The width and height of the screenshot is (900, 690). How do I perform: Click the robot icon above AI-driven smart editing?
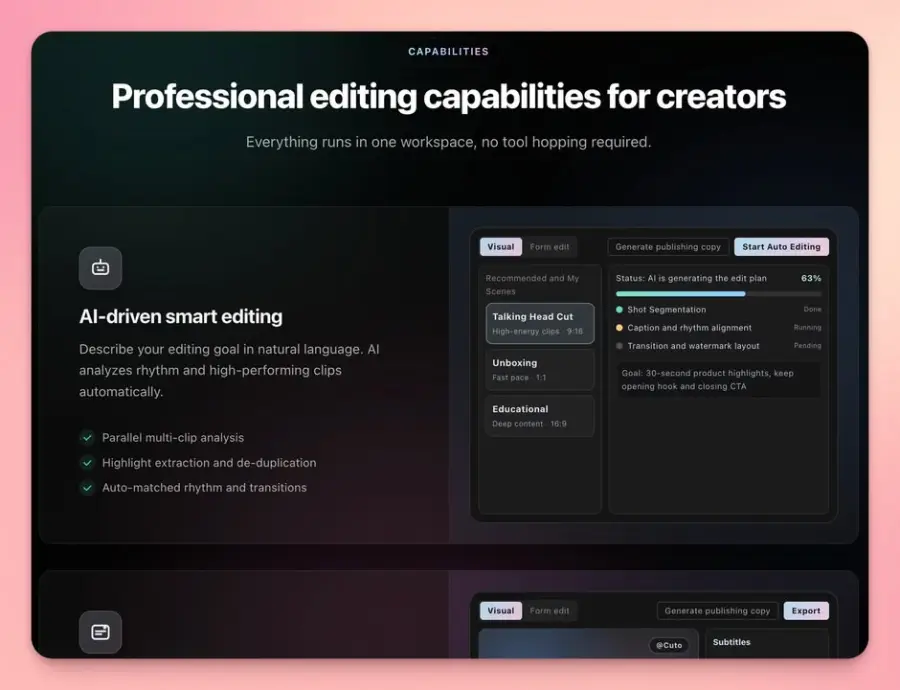point(100,268)
